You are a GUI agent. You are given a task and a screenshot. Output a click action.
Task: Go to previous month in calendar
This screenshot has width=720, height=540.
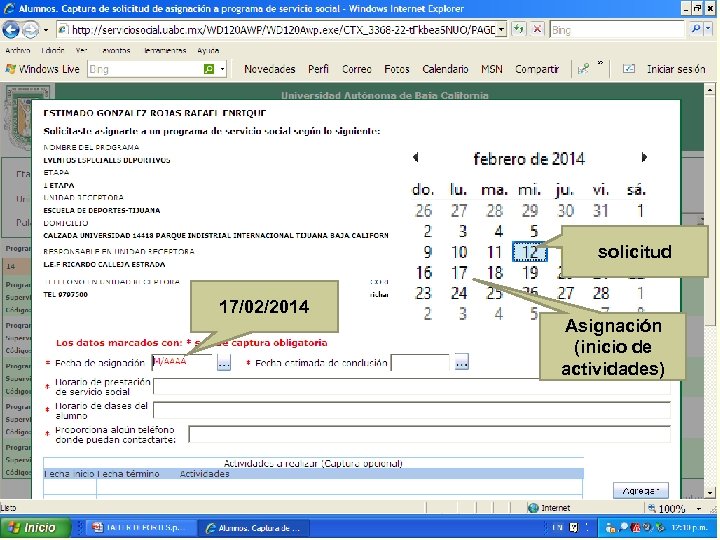416,158
